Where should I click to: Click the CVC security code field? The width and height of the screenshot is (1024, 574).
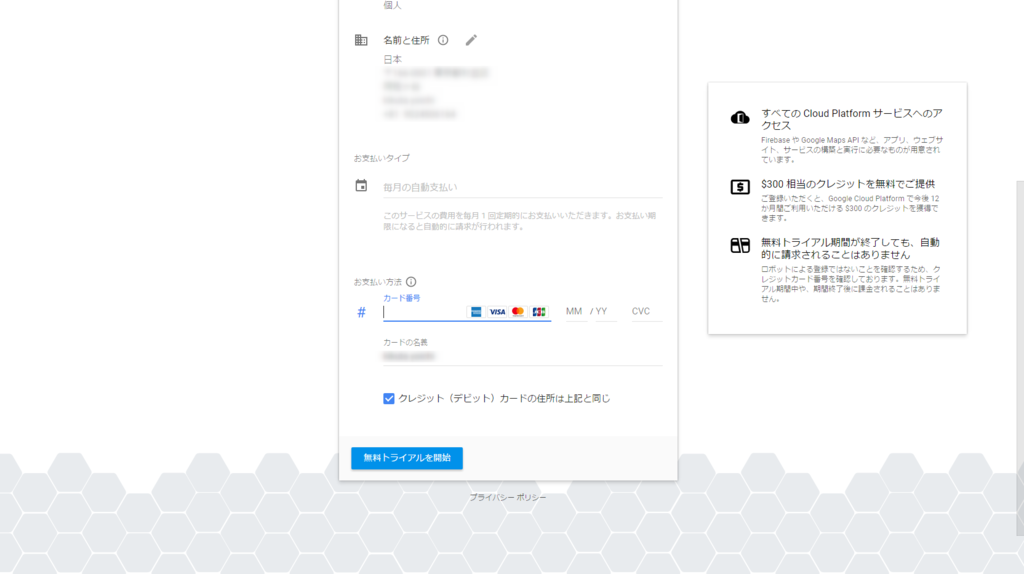coord(645,311)
